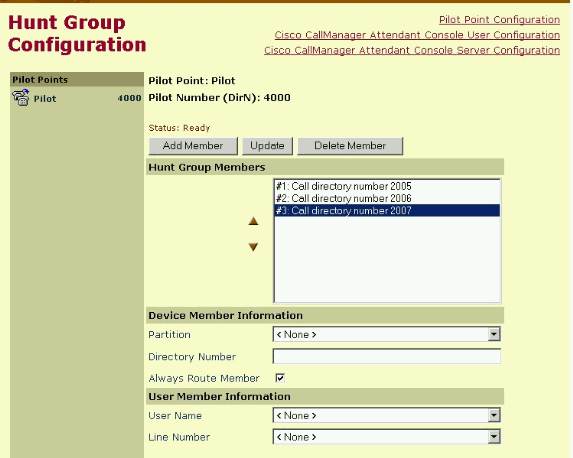Viewport: 573px width, 458px height.
Task: Click the Add Member button
Action: click(193, 146)
